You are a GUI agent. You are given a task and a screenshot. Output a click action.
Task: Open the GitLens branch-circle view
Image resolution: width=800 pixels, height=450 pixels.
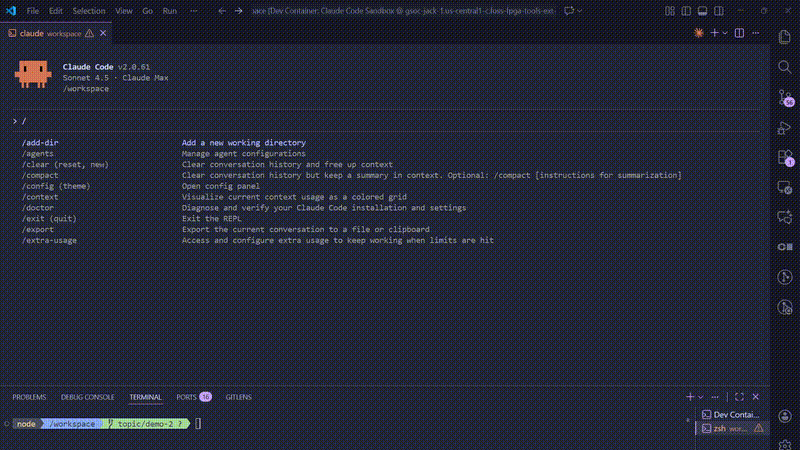click(x=785, y=277)
